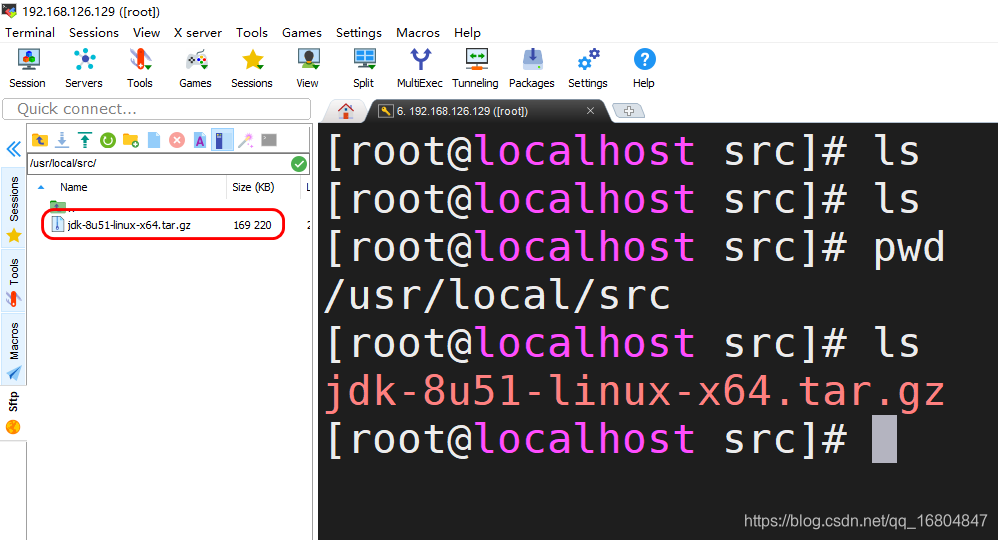Screen dimensions: 998x540
Task: Open the Packages toolbar icon
Action: tap(531, 68)
